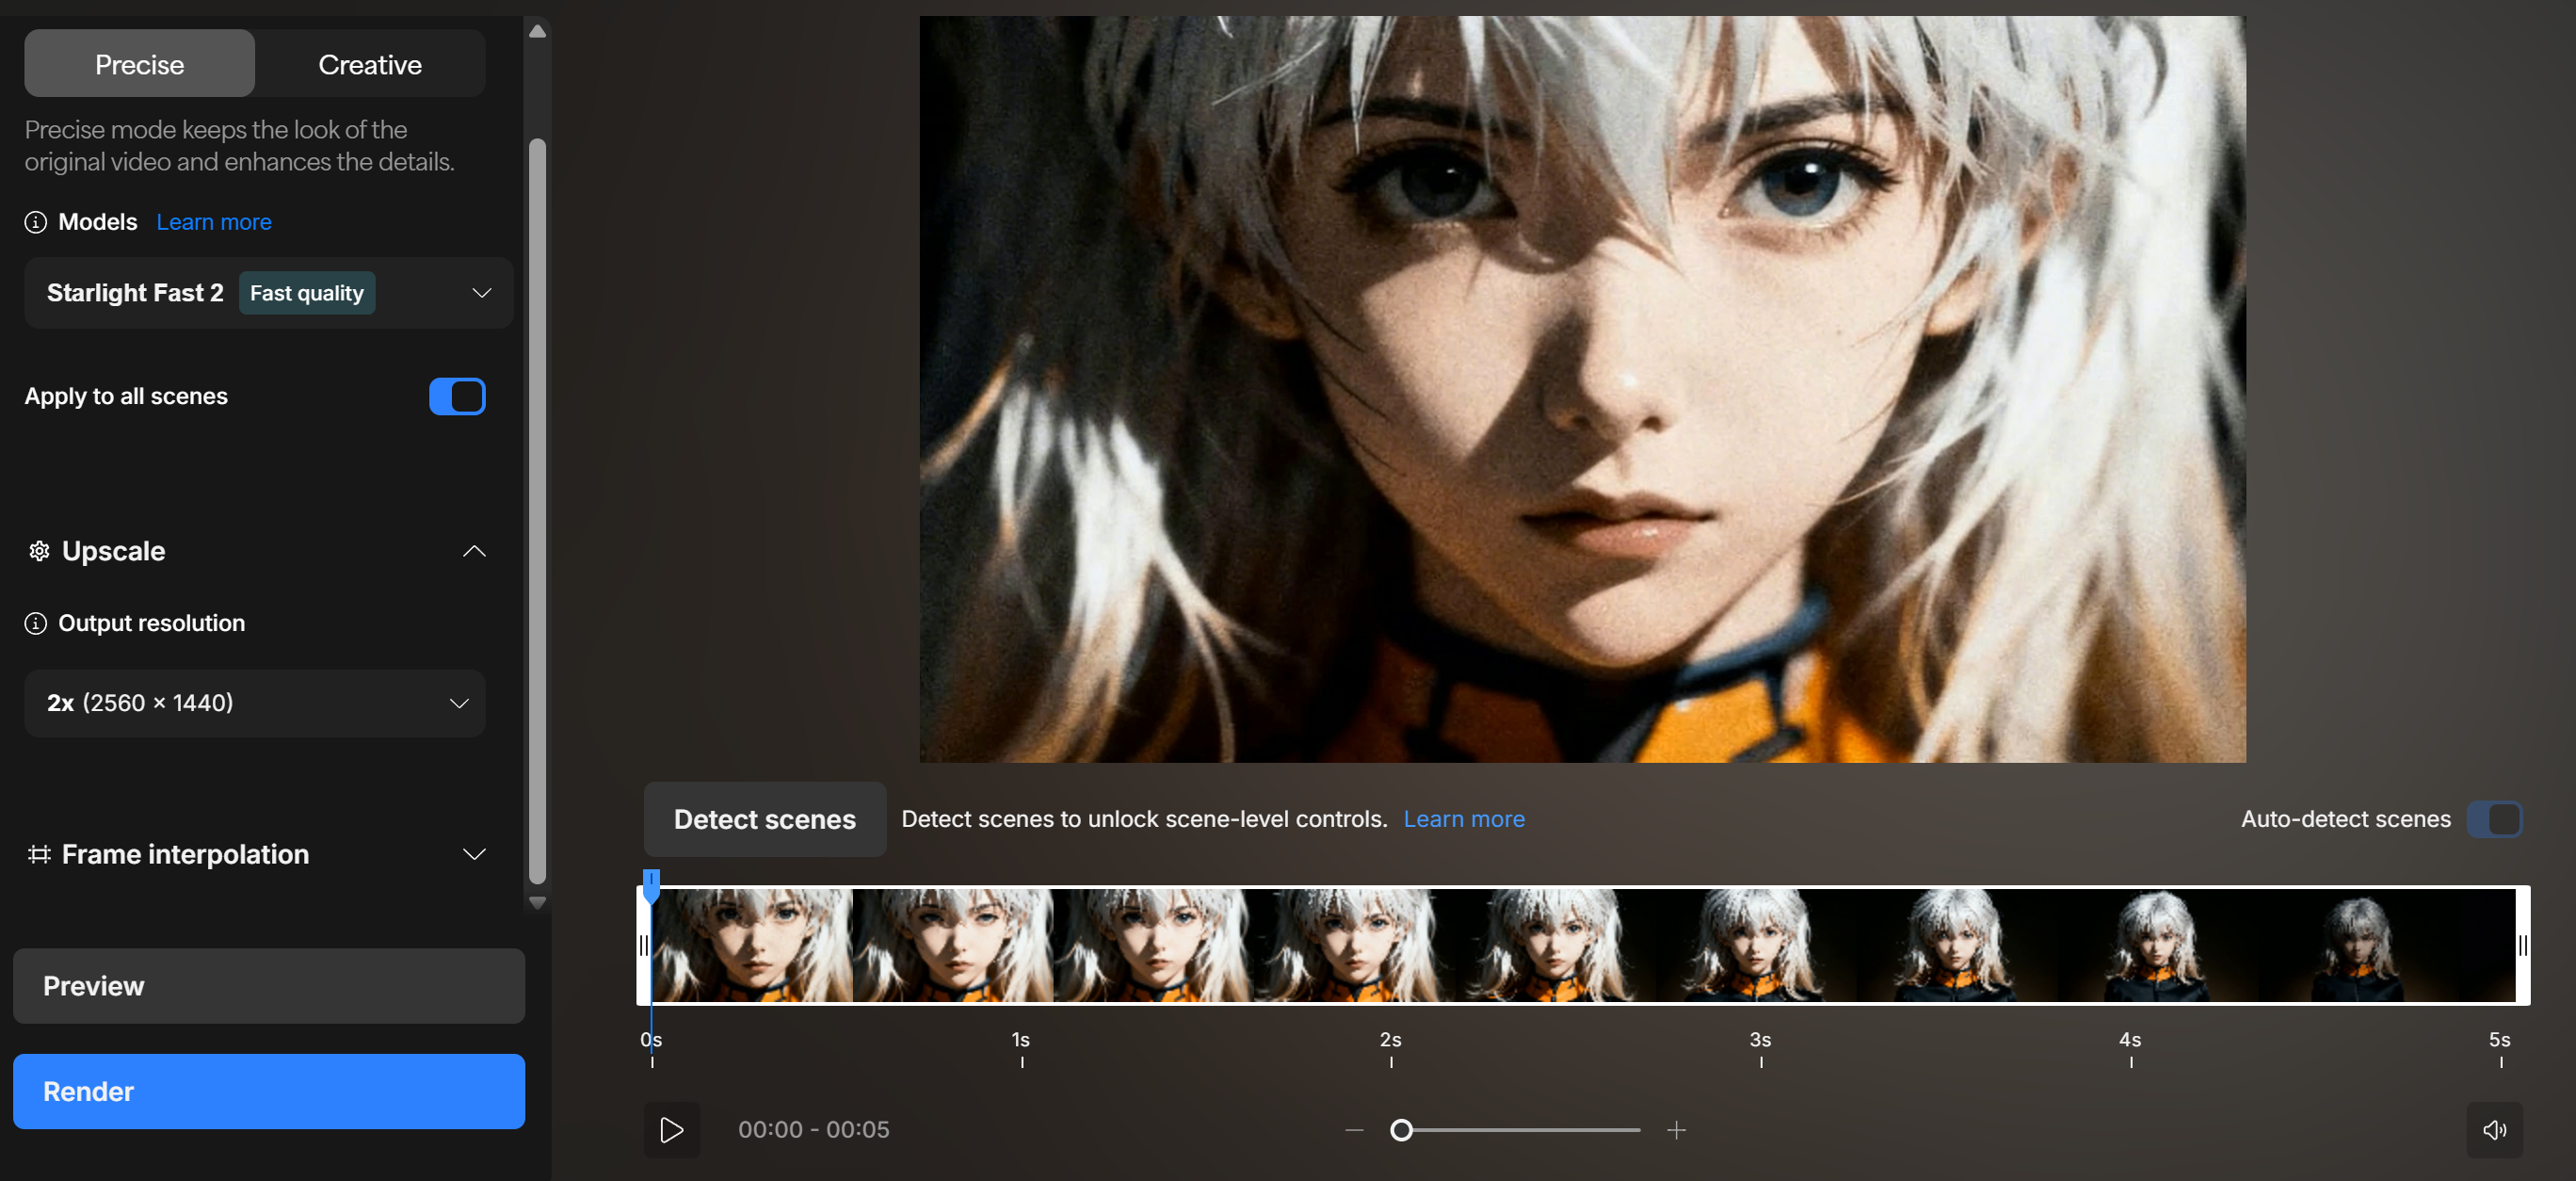Click the timeline zoom slider handle
Viewport: 2576px width, 1181px height.
coord(1401,1130)
